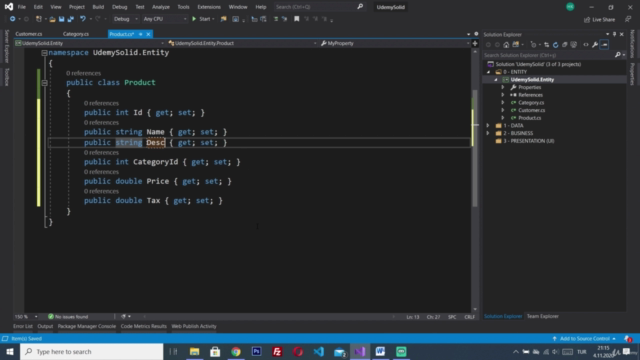Screen dimensions: 640x360
Task: Click the editor vertical scrollbar
Action: 475,180
